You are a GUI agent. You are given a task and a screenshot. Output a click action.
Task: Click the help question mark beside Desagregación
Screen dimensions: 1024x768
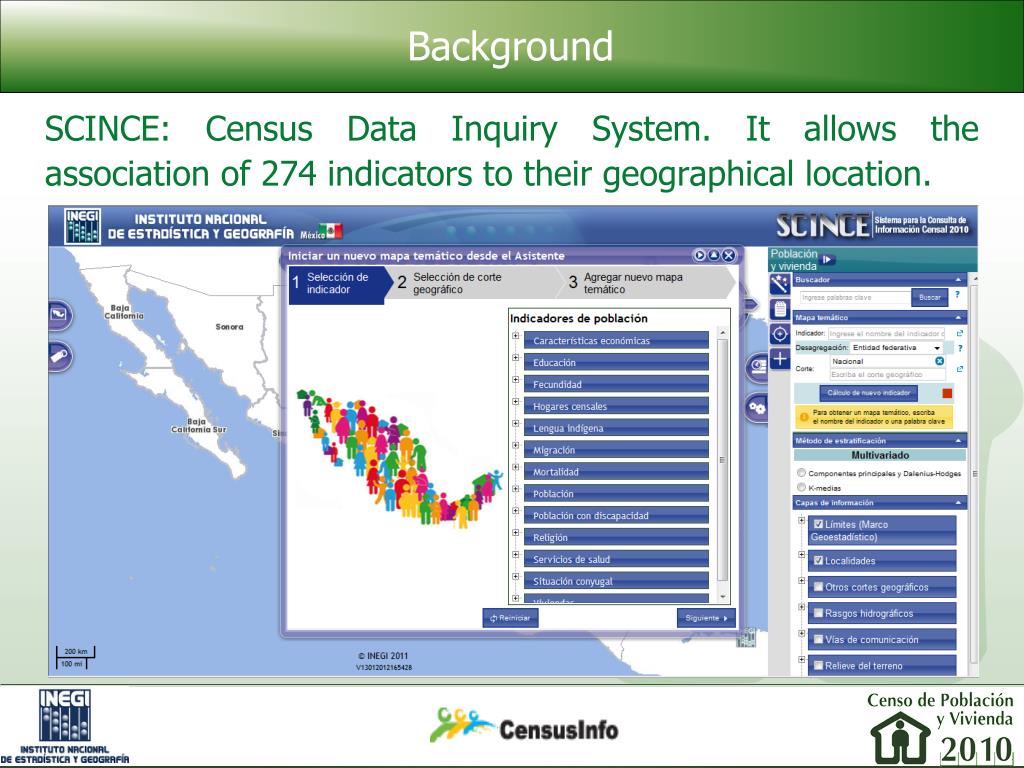[960, 348]
